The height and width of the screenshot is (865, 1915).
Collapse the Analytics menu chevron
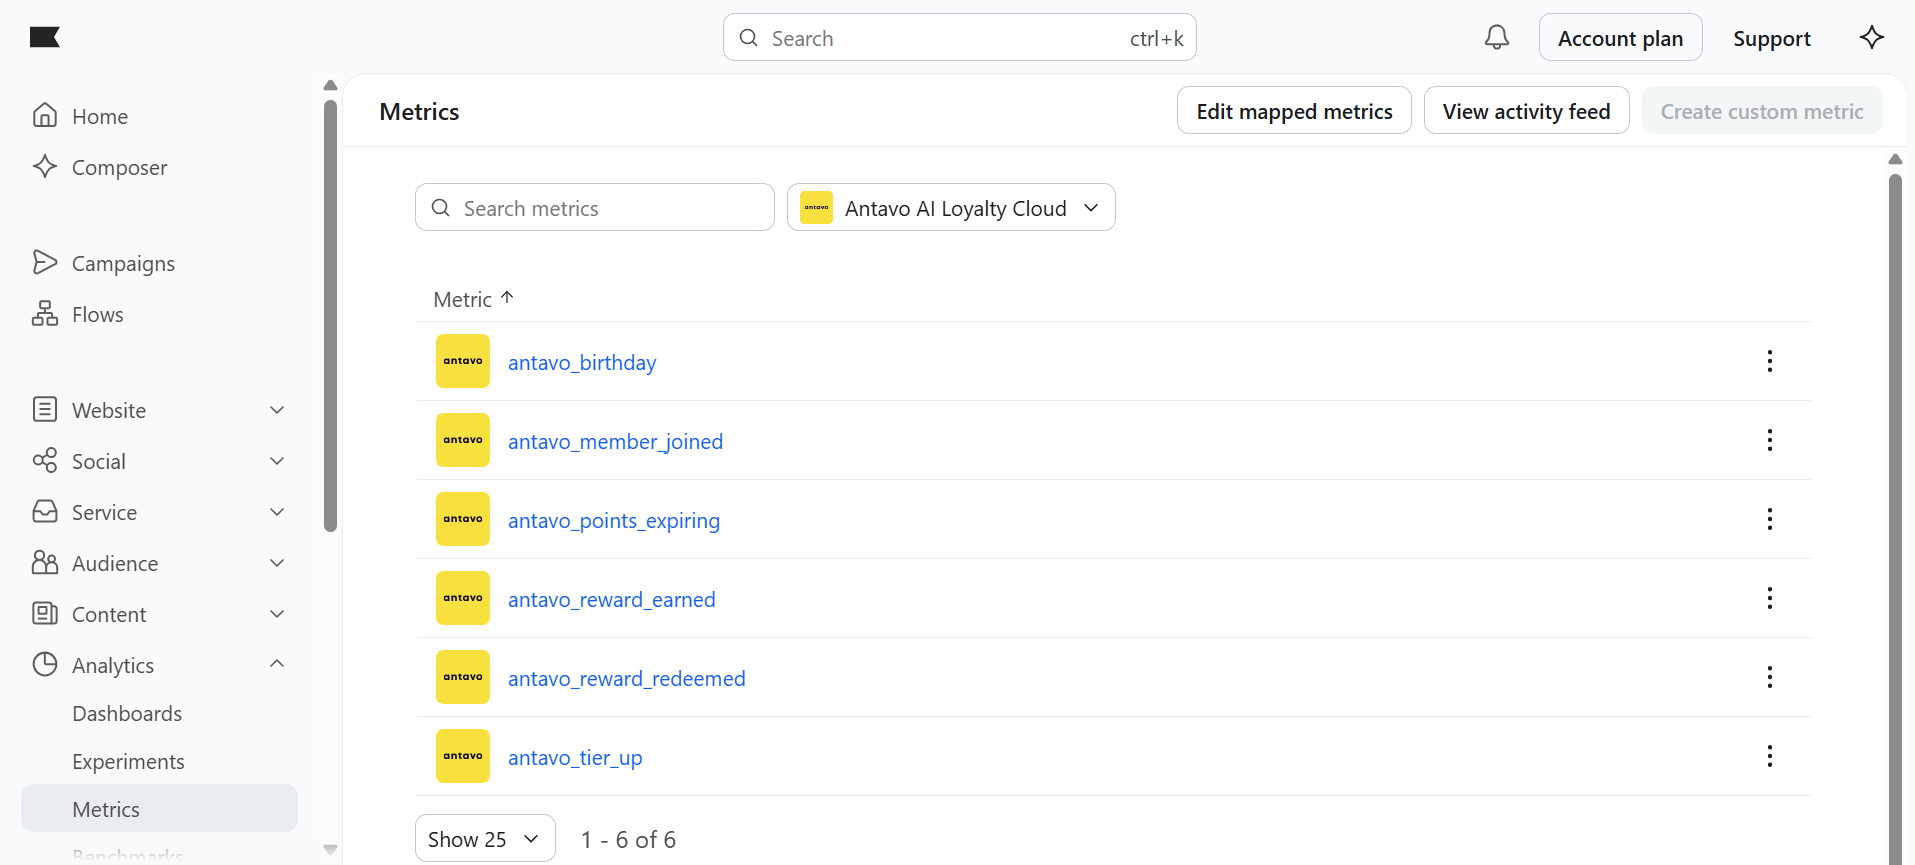click(x=278, y=664)
